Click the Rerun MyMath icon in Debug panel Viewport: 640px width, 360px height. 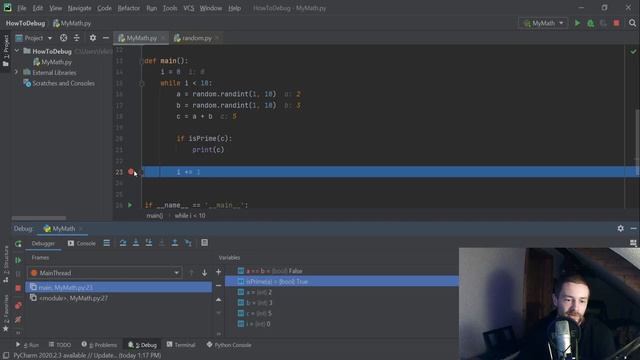[x=18, y=244]
